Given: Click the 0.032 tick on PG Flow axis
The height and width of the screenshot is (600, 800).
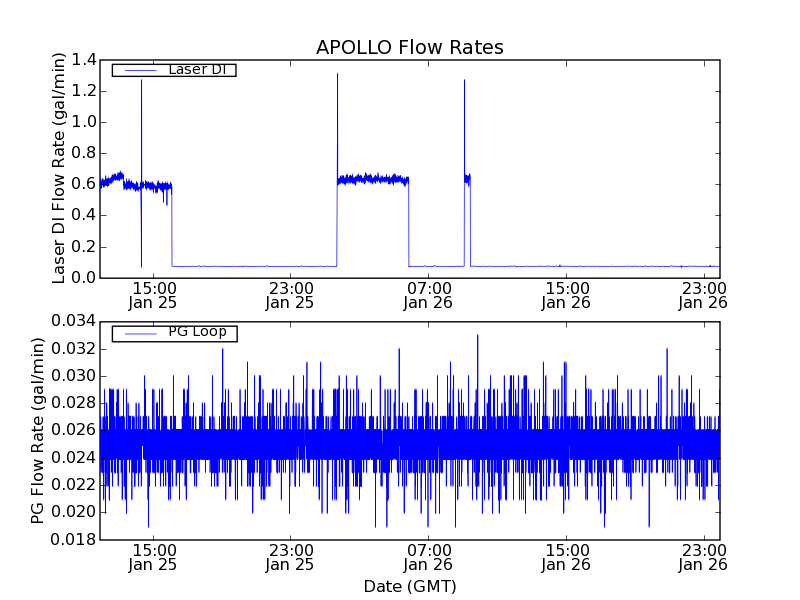Looking at the screenshot, I should (73, 349).
